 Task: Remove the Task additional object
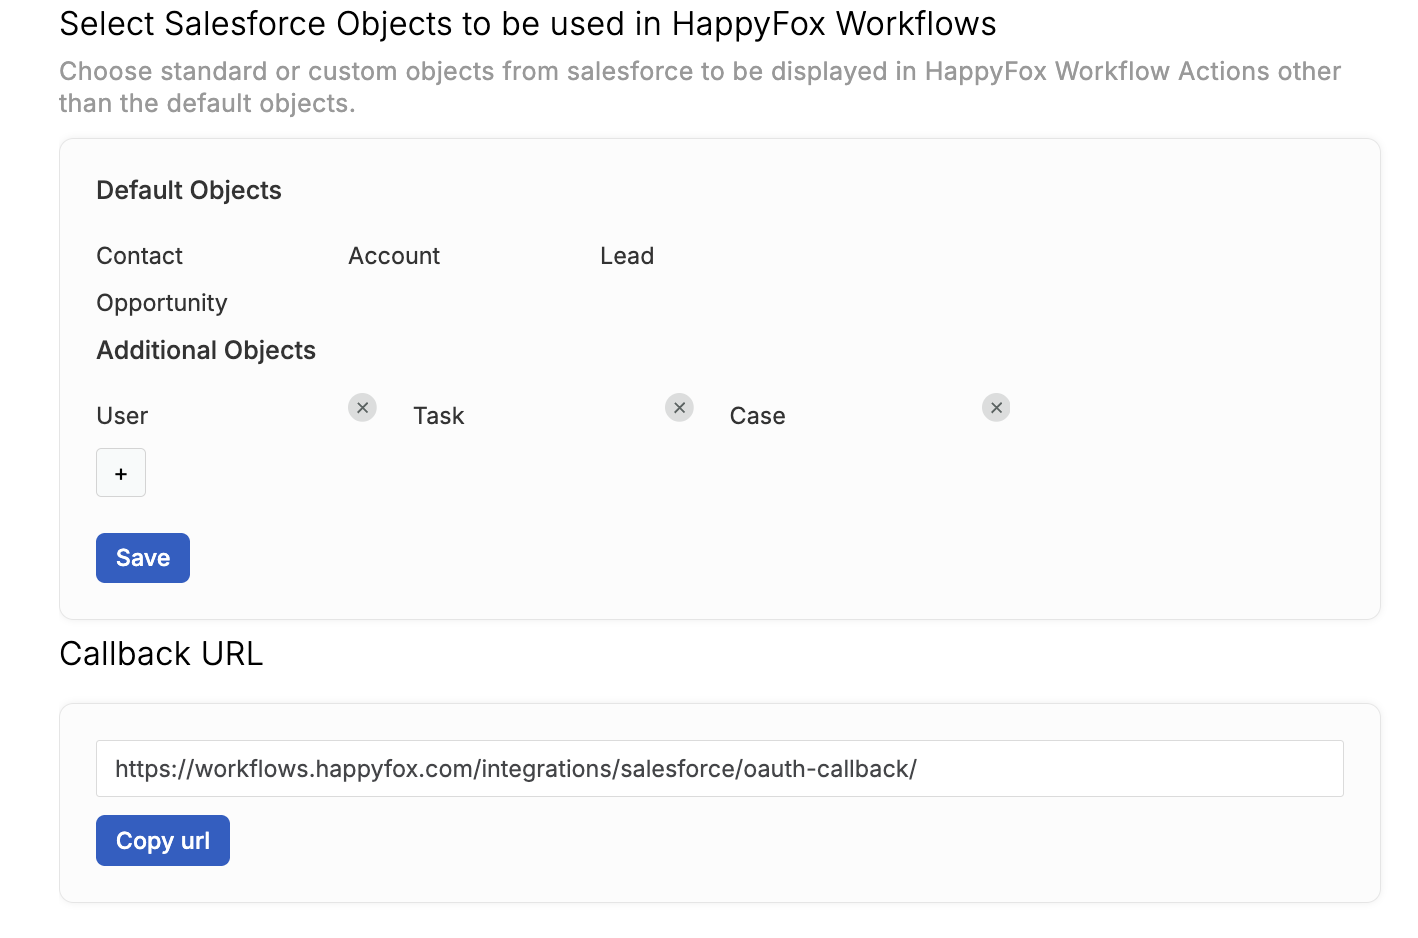pos(679,407)
